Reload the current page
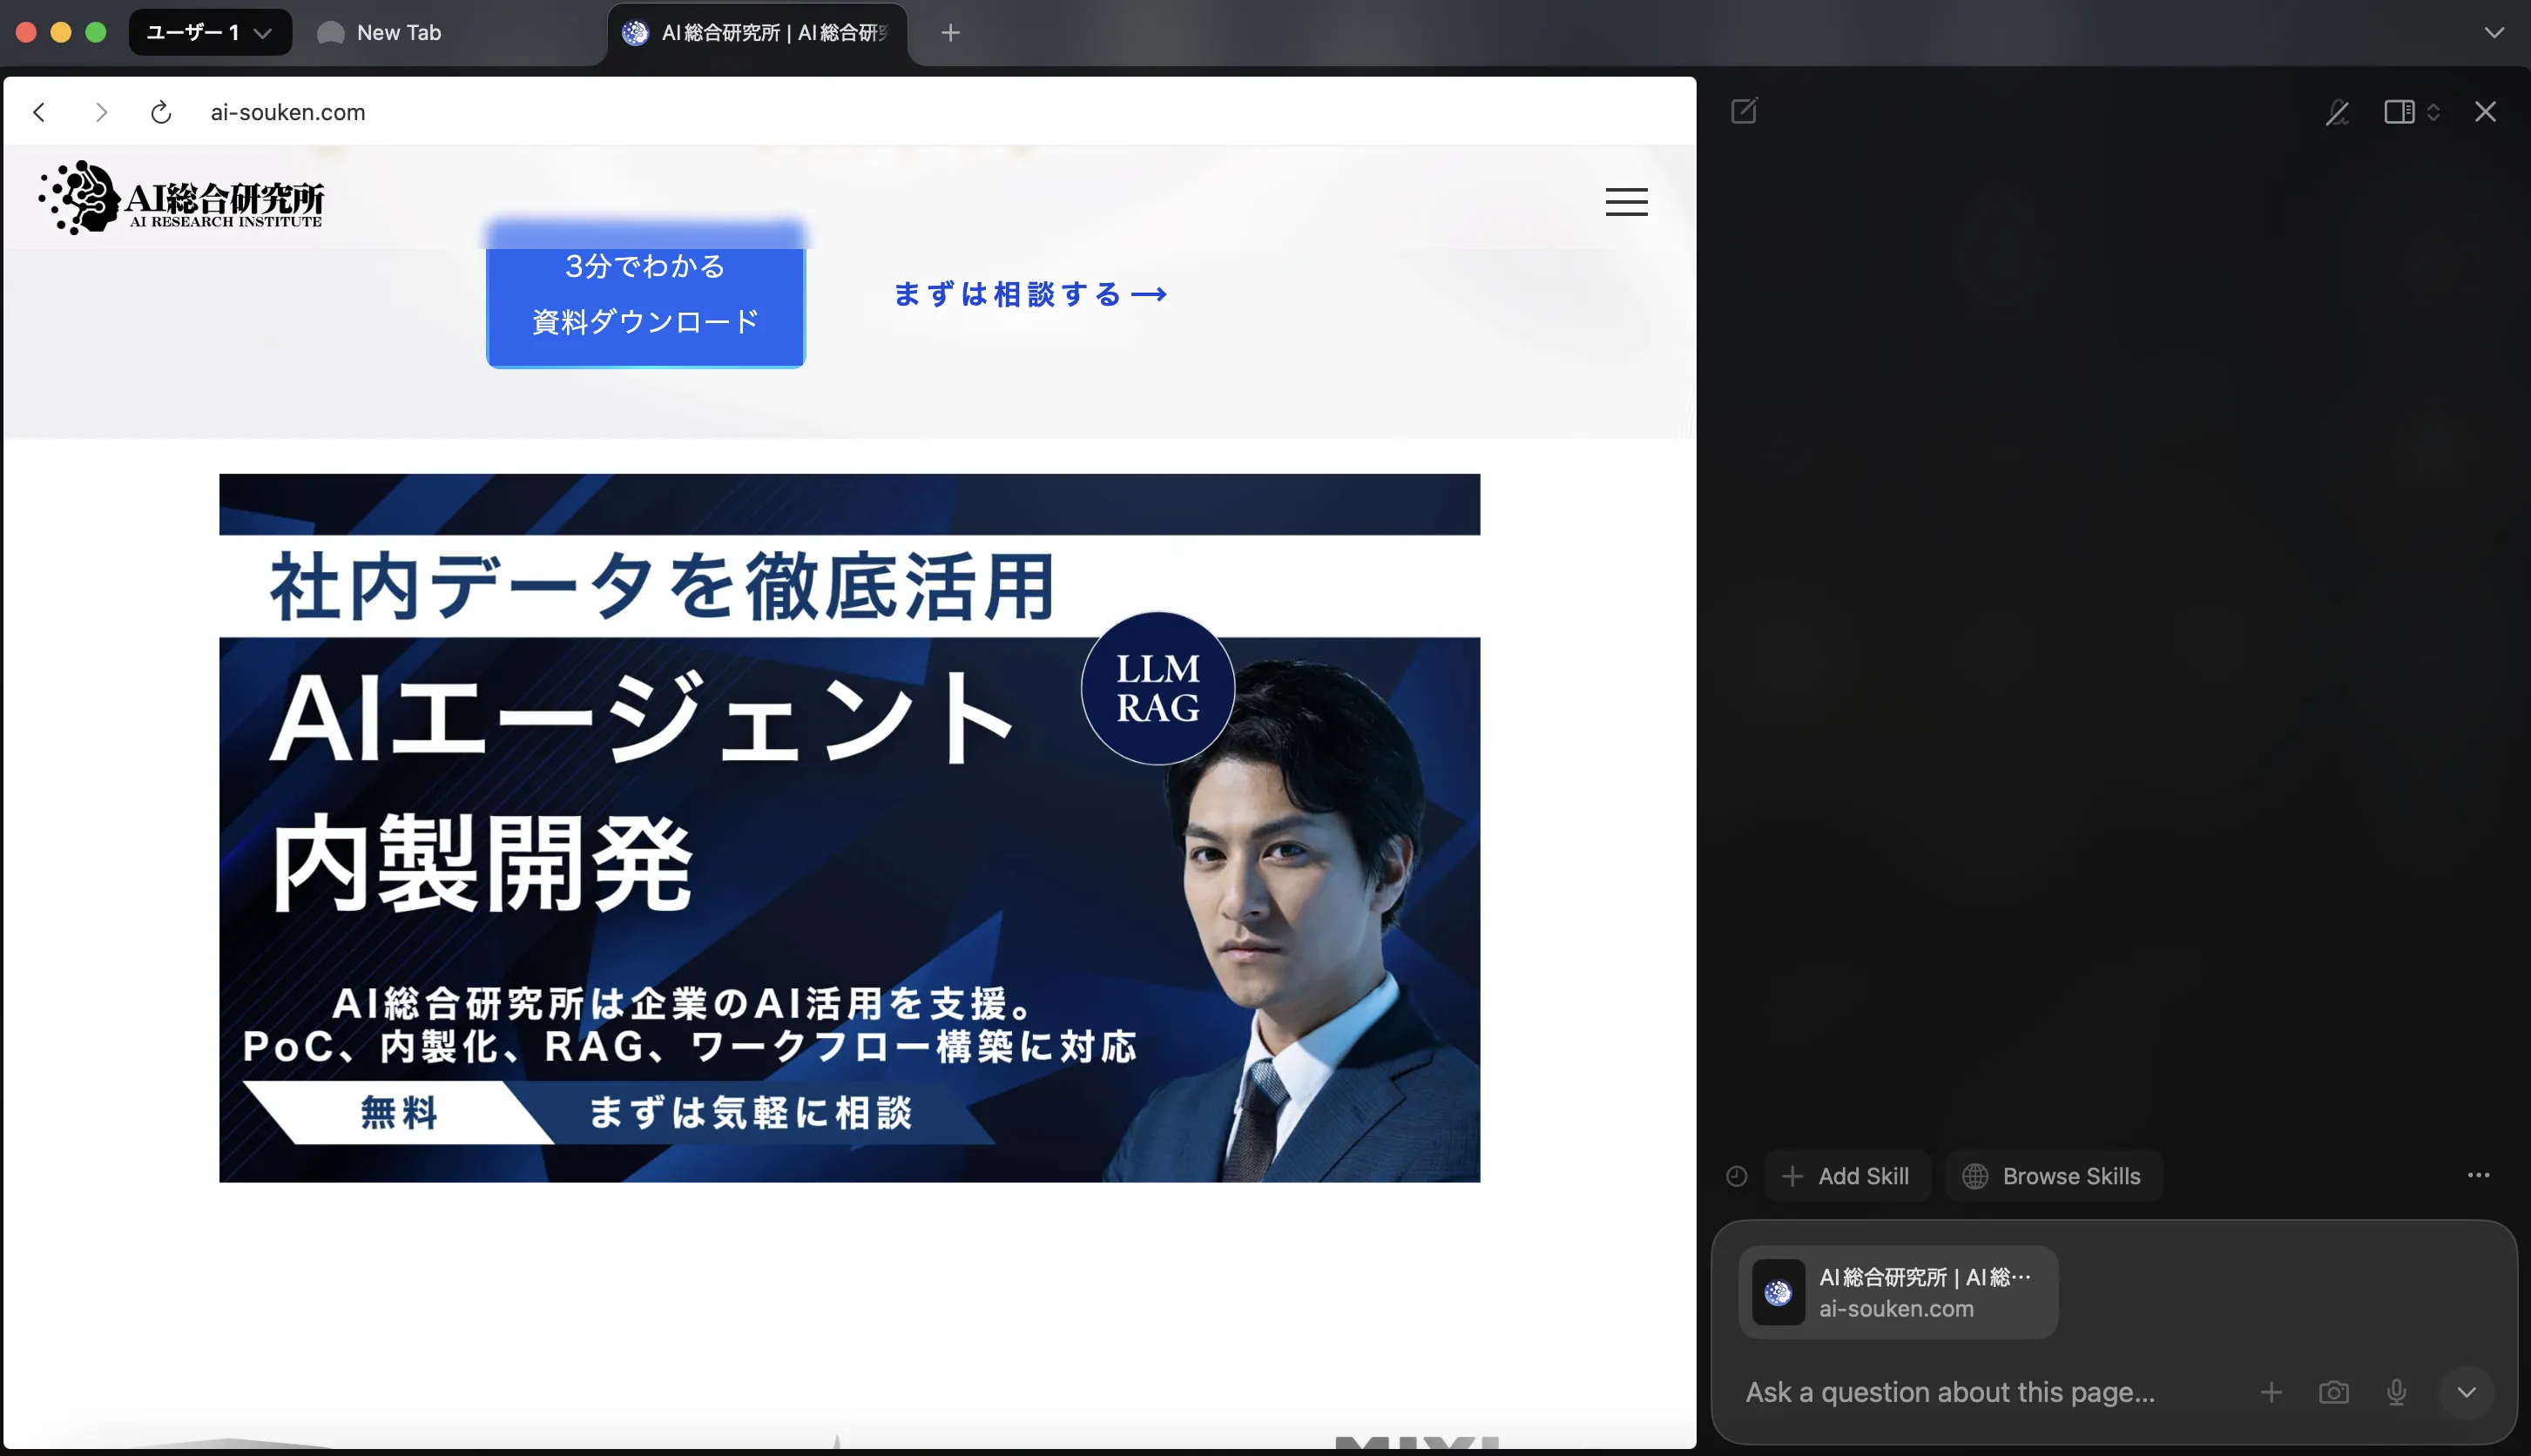 tap(161, 112)
